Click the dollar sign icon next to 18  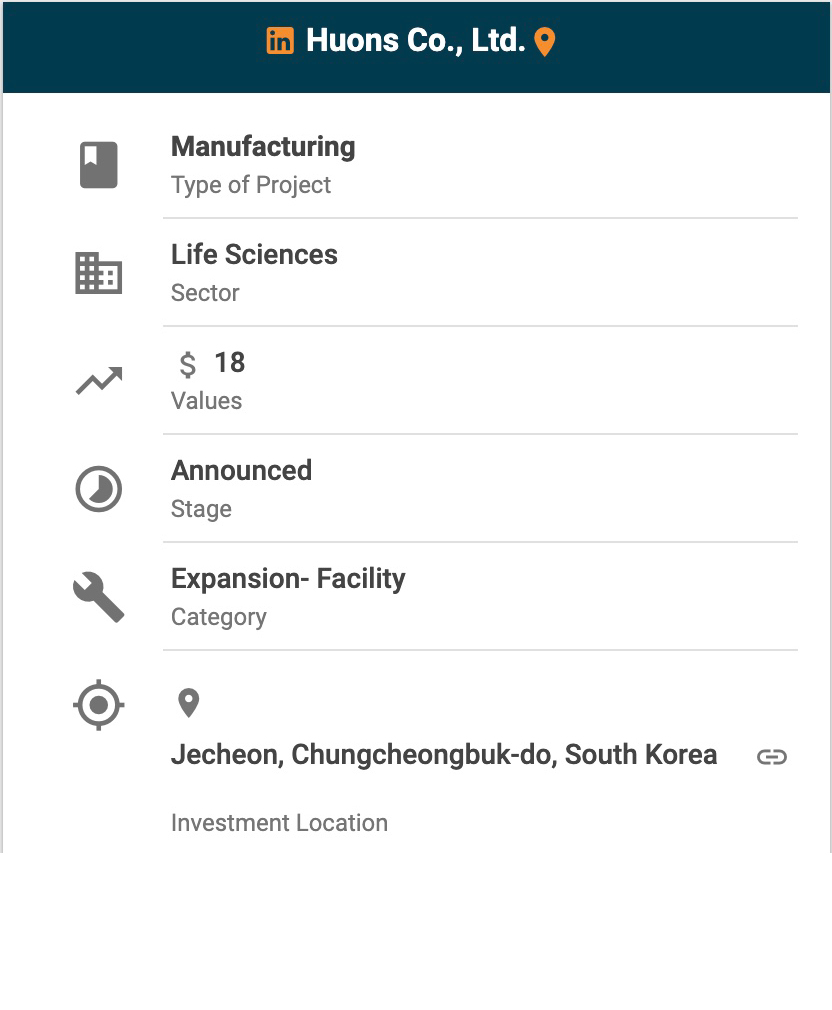click(188, 364)
